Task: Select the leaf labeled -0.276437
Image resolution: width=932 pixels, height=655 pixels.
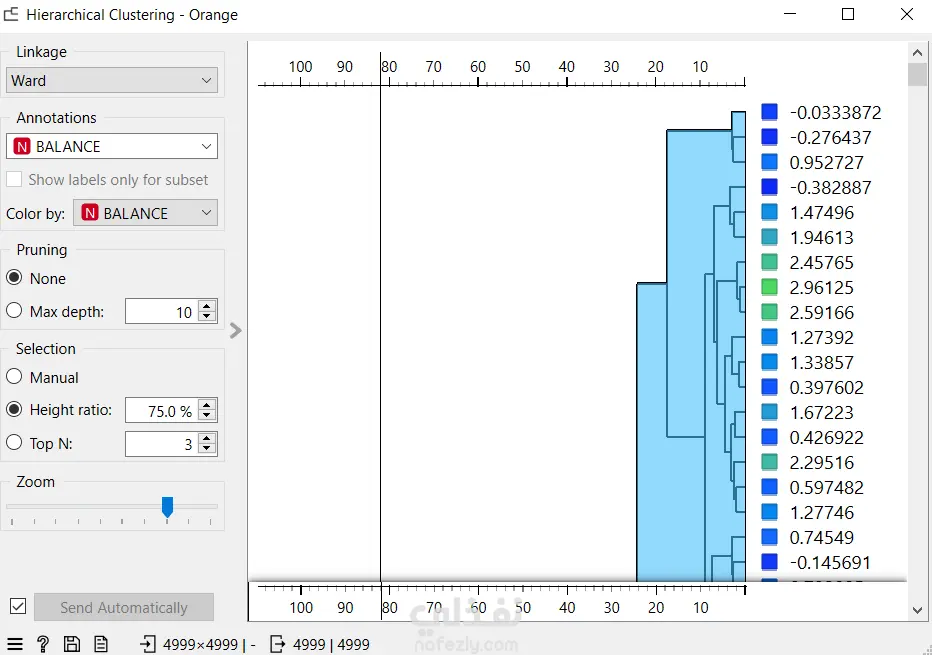Action: [x=830, y=137]
